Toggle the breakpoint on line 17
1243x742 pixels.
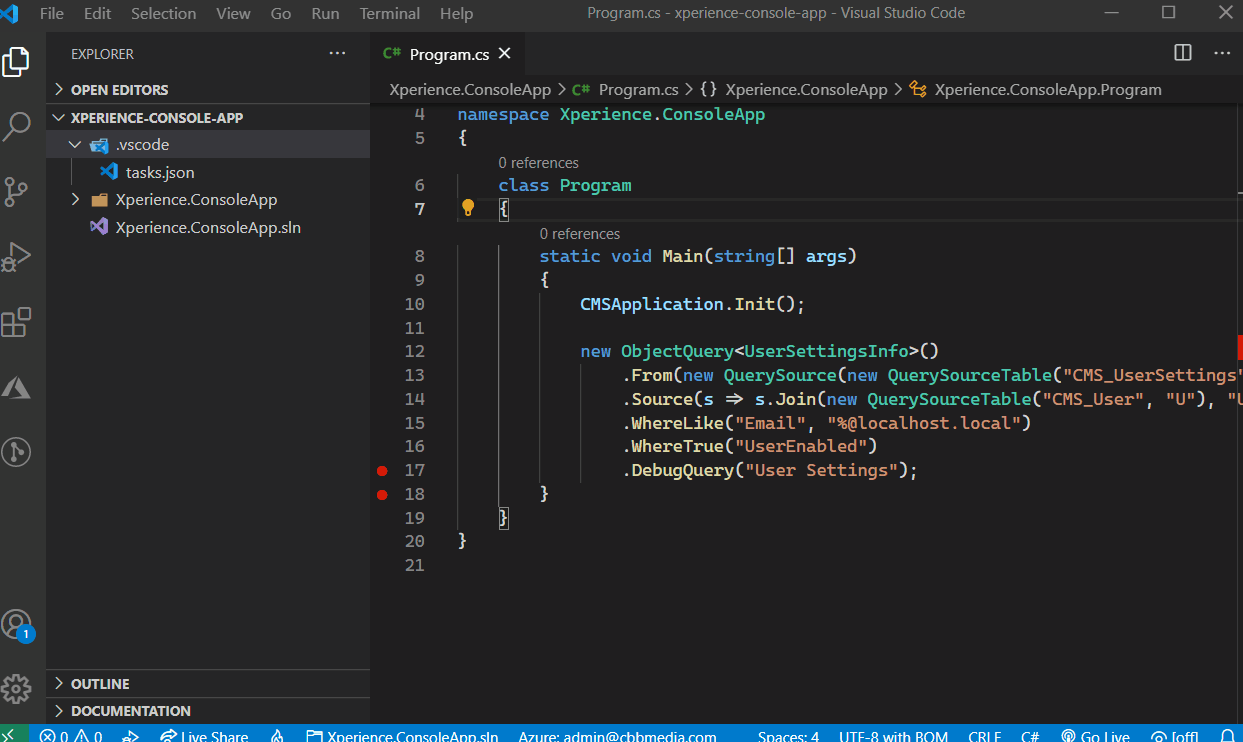pos(381,470)
